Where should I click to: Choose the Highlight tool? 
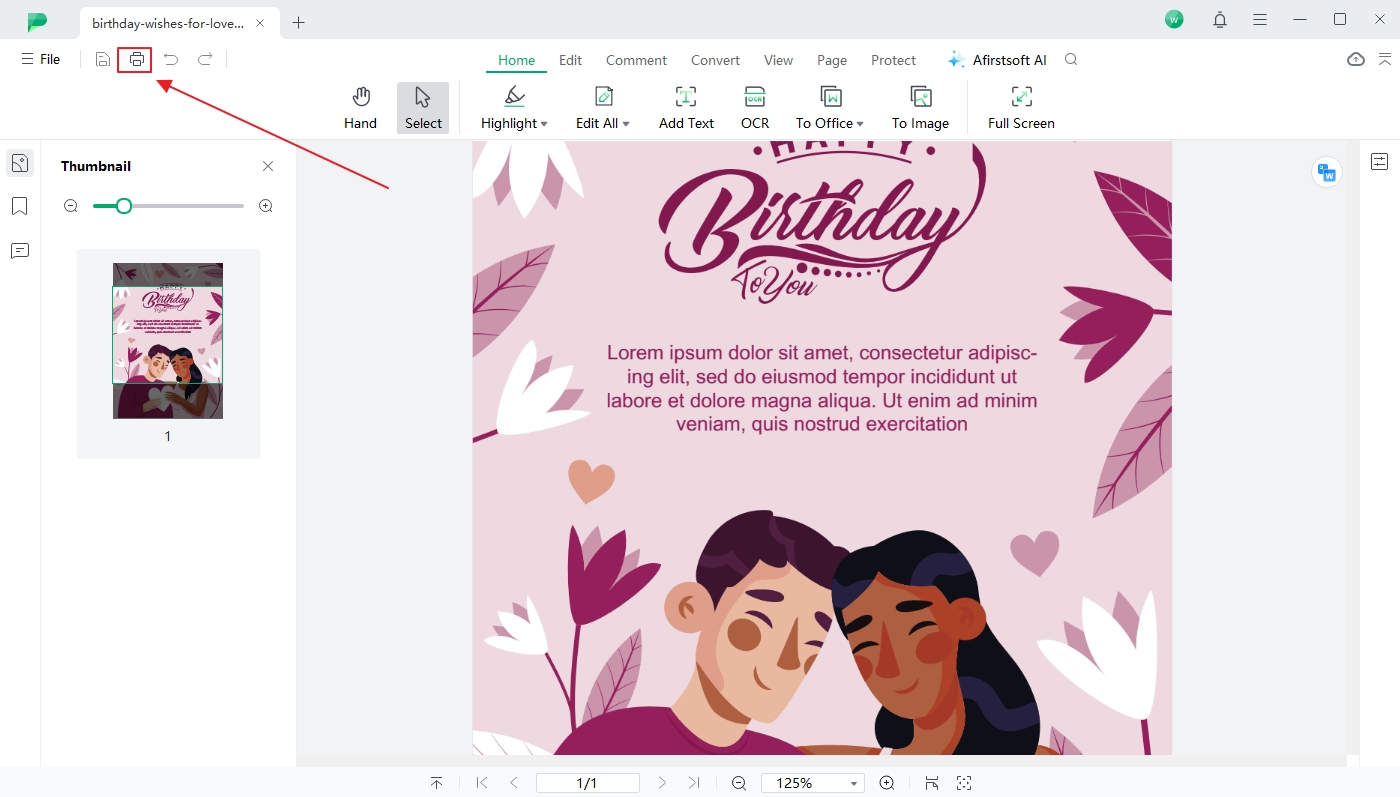coord(509,108)
